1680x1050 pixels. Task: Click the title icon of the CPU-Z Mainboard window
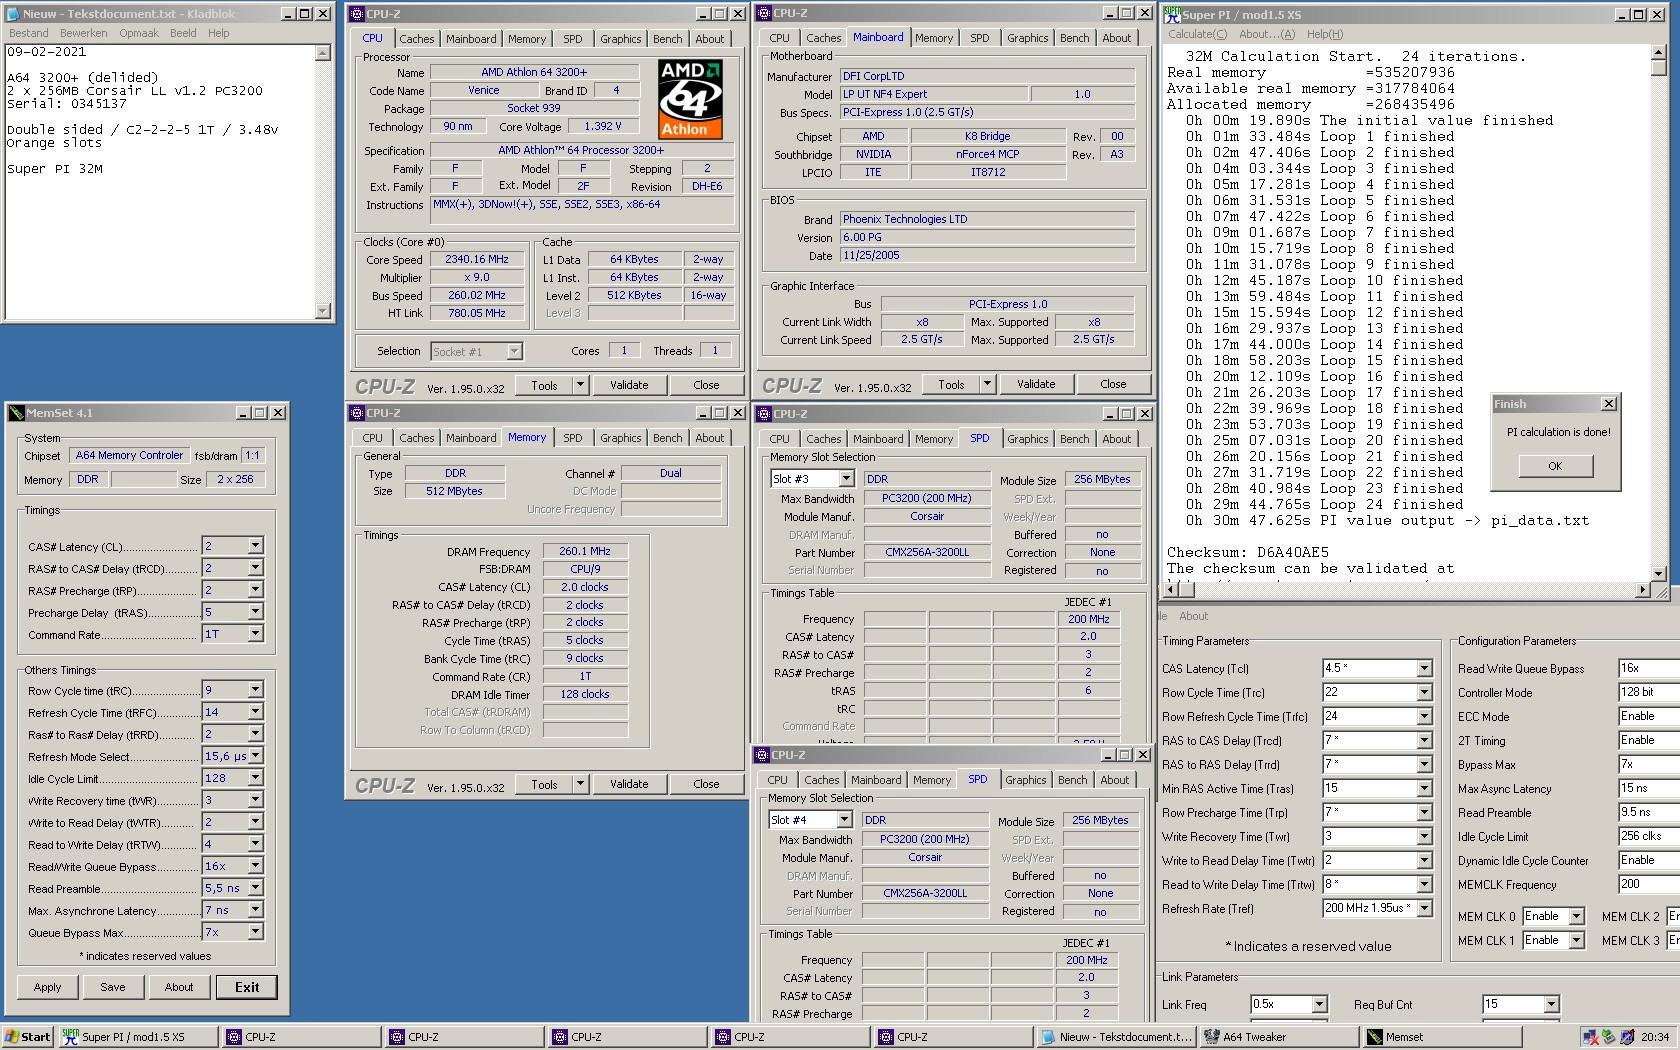(765, 13)
